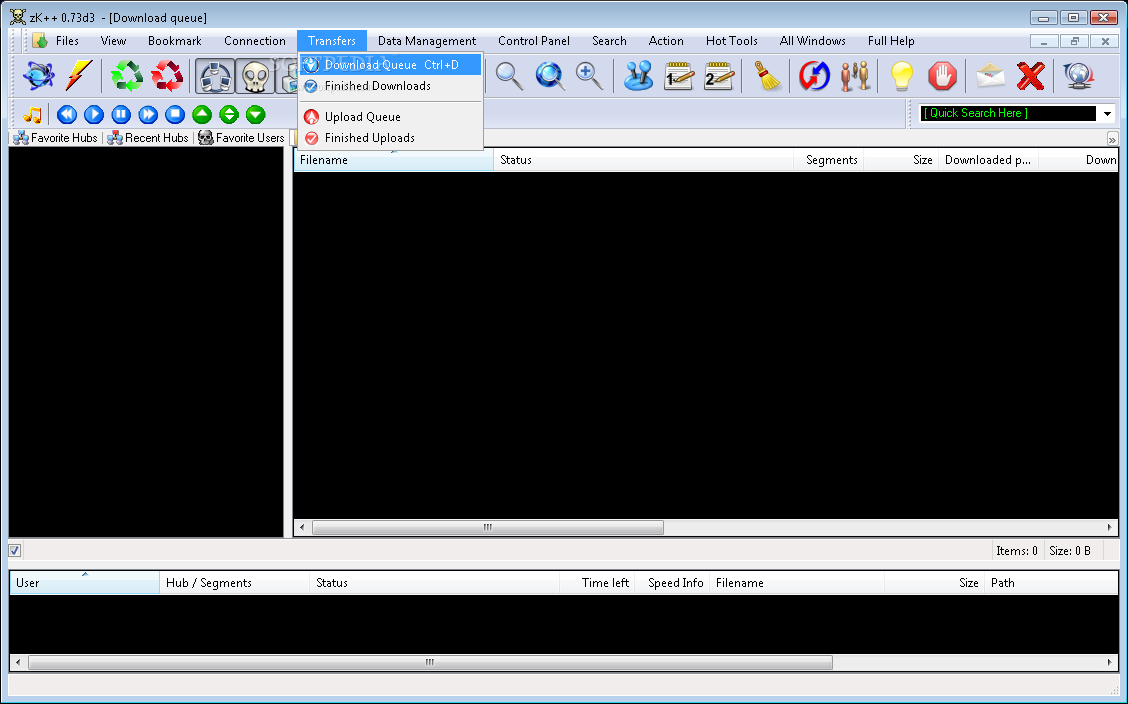Screen dimensions: 1128x704
Task: Sort transfers by Hub / Segments column
Action: [x=235, y=583]
